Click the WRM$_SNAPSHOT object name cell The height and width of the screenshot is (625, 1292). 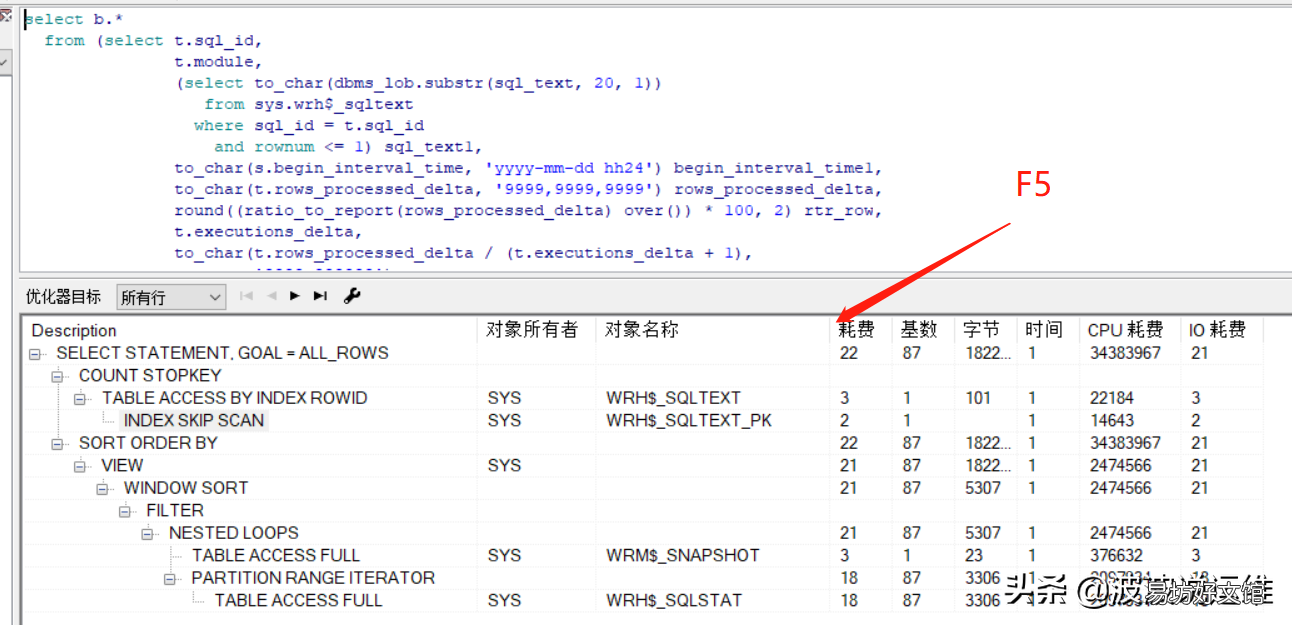click(x=683, y=556)
